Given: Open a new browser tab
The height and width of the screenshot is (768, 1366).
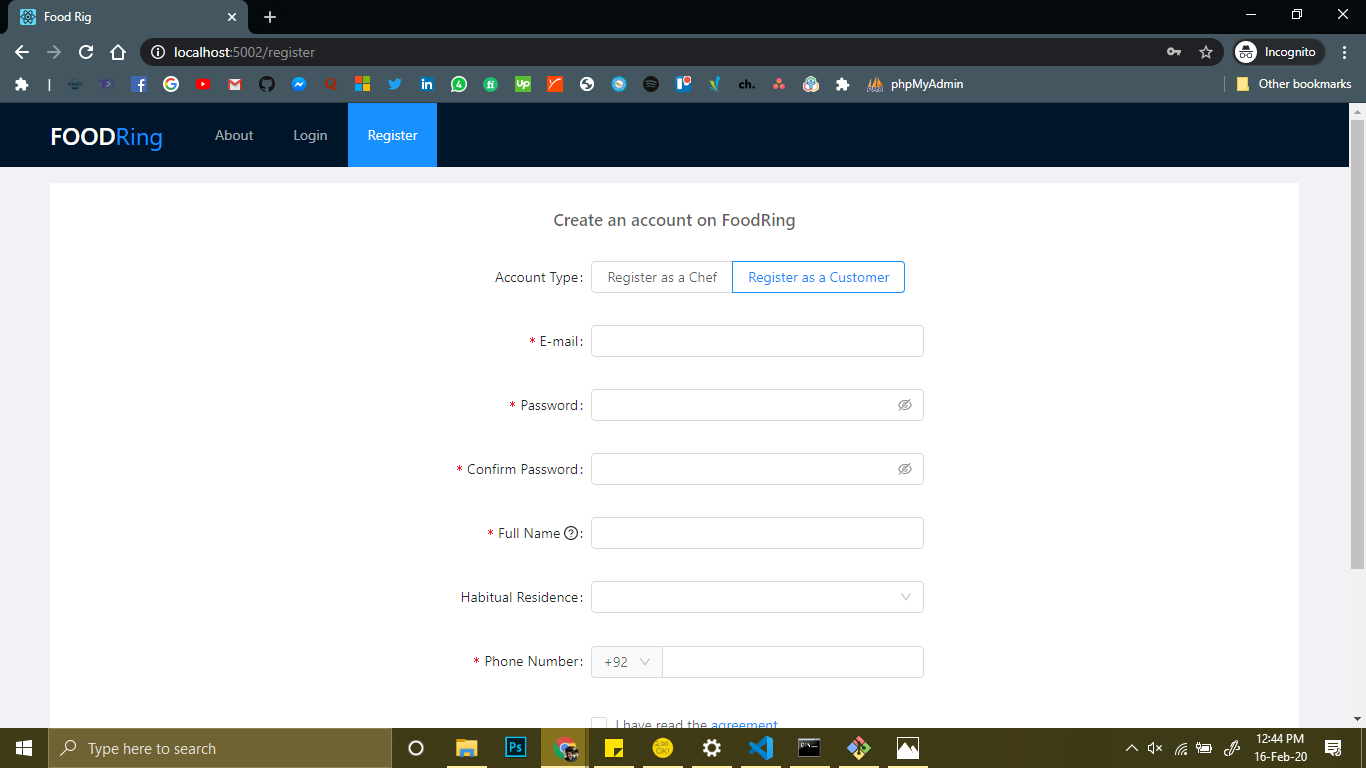Looking at the screenshot, I should tap(270, 17).
